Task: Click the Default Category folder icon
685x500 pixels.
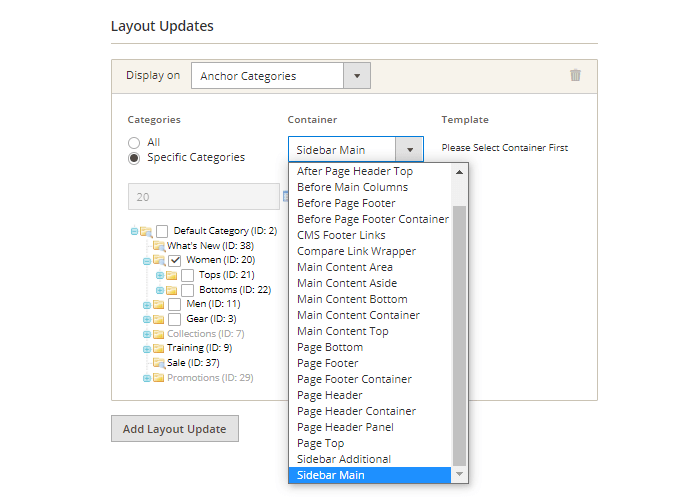Action: tap(146, 231)
